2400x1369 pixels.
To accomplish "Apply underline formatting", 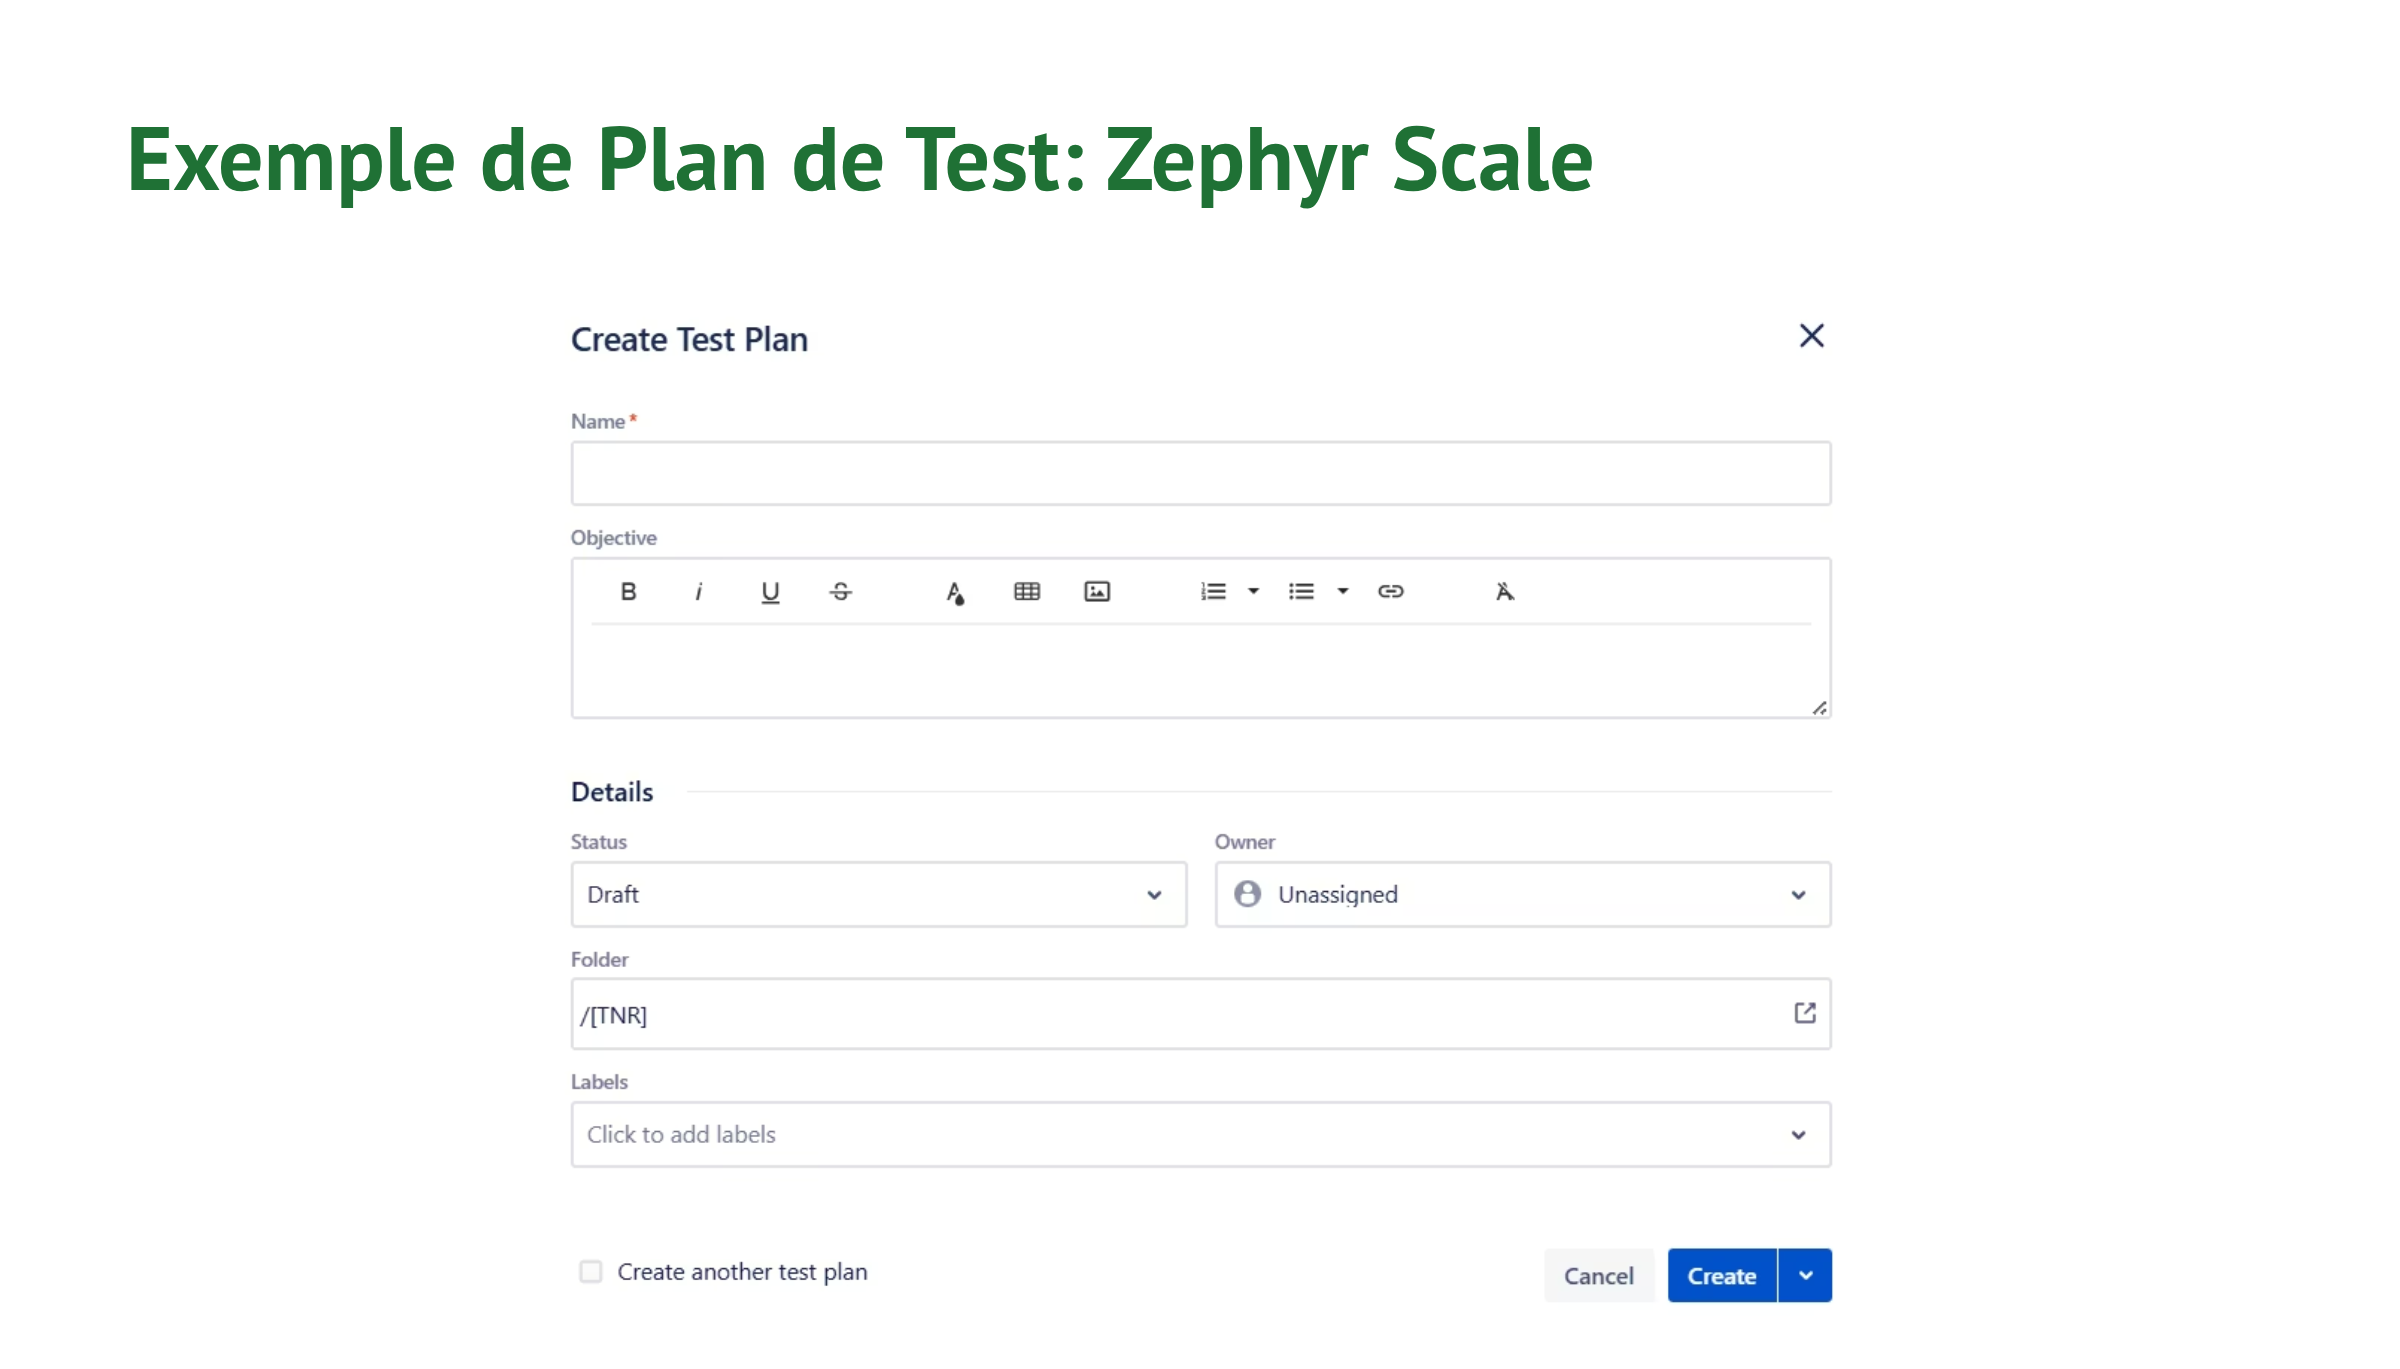I will click(770, 592).
